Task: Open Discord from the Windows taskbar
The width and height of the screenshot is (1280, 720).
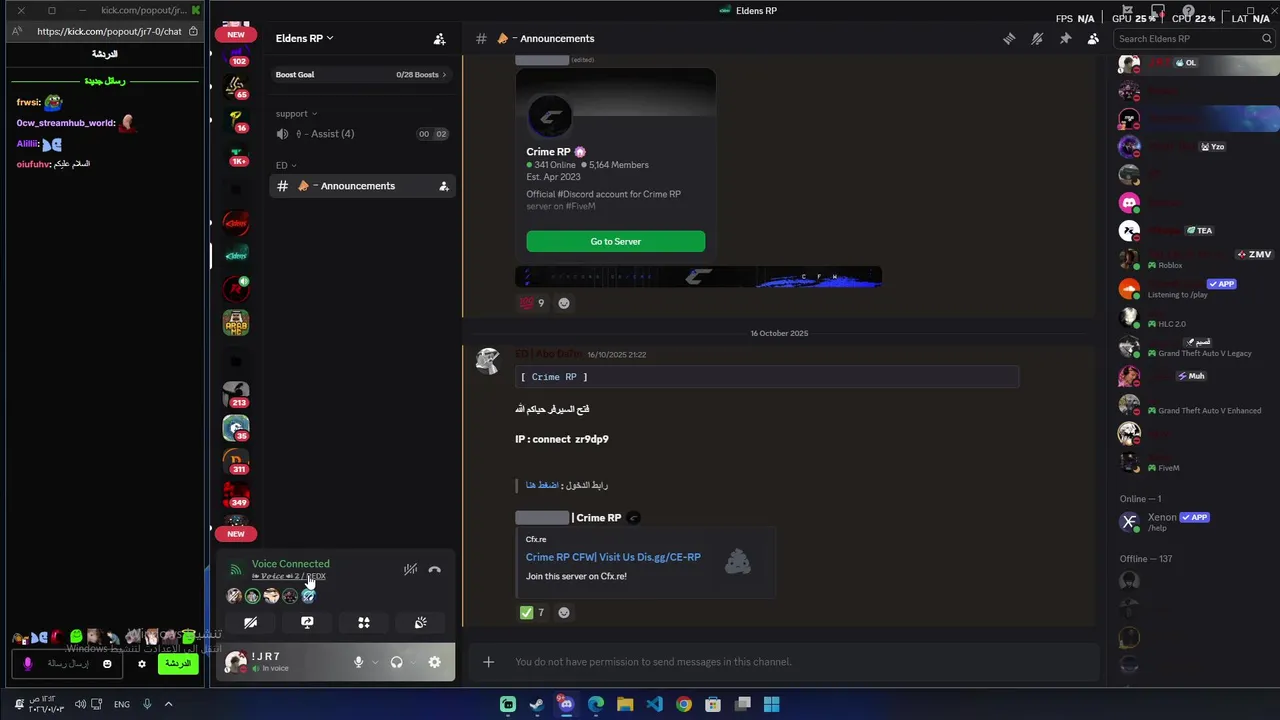Action: [x=566, y=704]
